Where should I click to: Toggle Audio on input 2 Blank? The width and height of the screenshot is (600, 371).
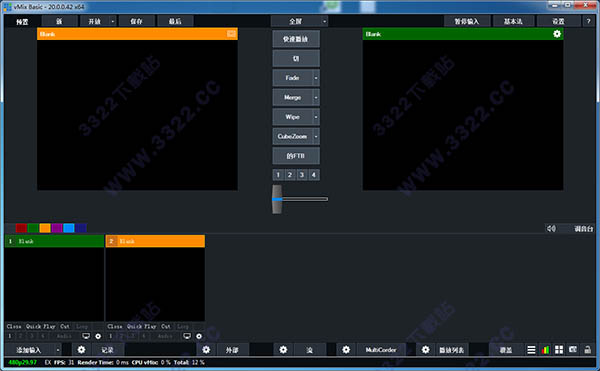click(x=165, y=336)
